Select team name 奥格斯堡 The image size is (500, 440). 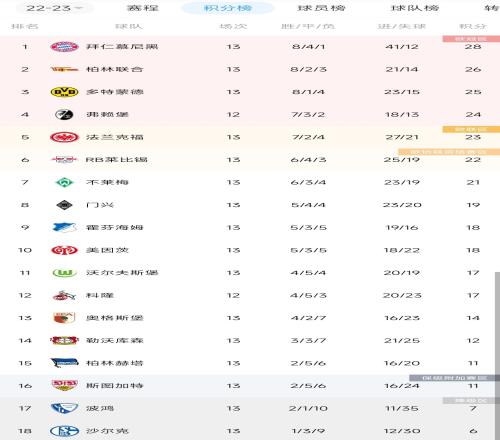click(115, 318)
